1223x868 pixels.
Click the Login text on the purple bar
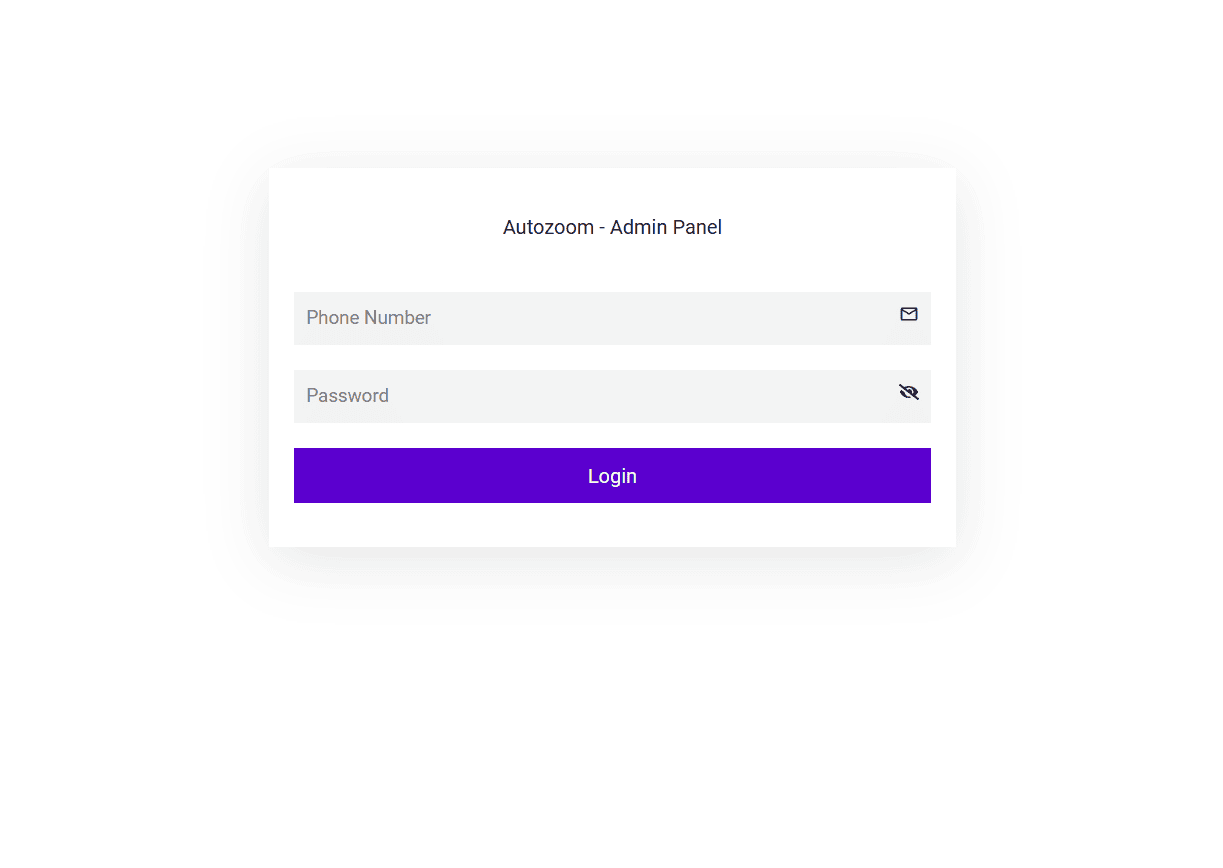[612, 476]
